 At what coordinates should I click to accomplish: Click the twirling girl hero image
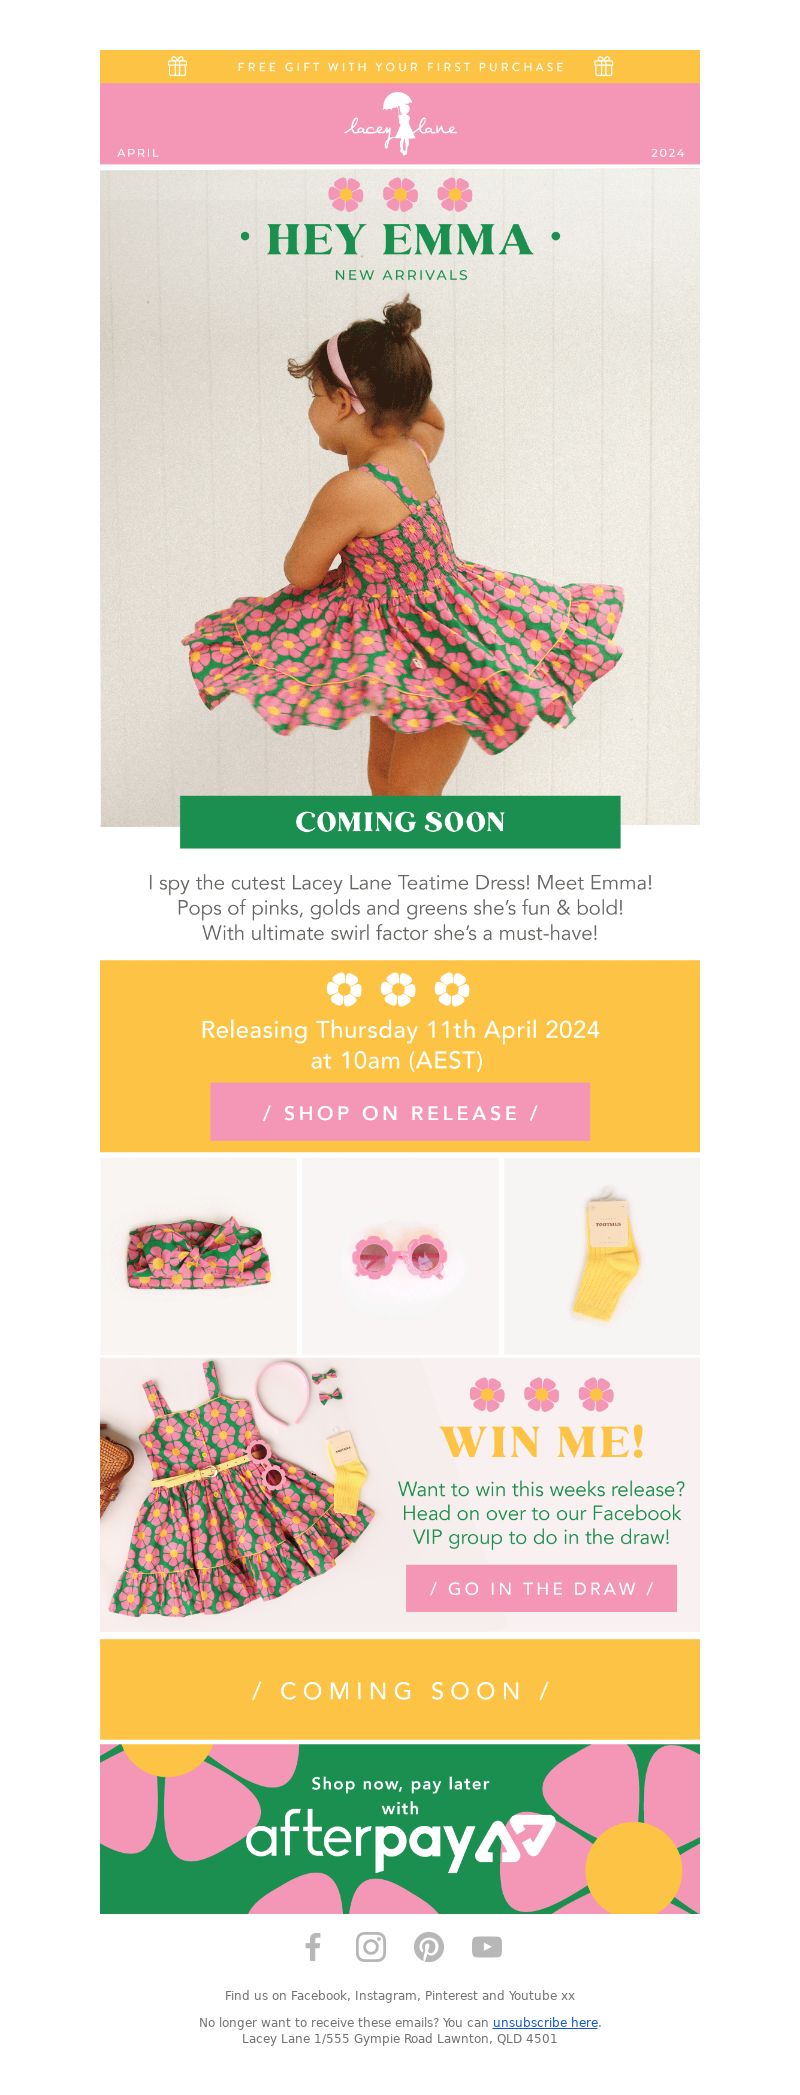(x=400, y=497)
